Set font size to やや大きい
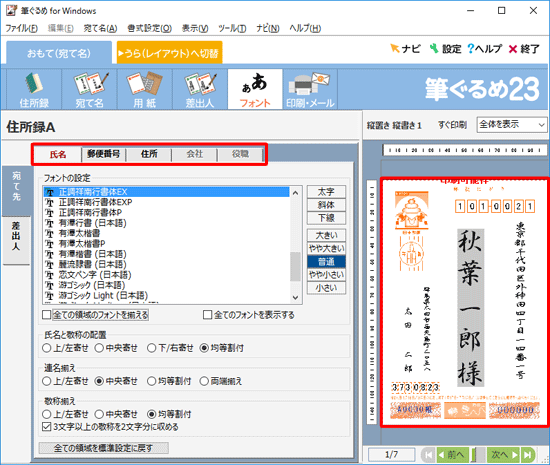The width and height of the screenshot is (550, 465). 326,248
